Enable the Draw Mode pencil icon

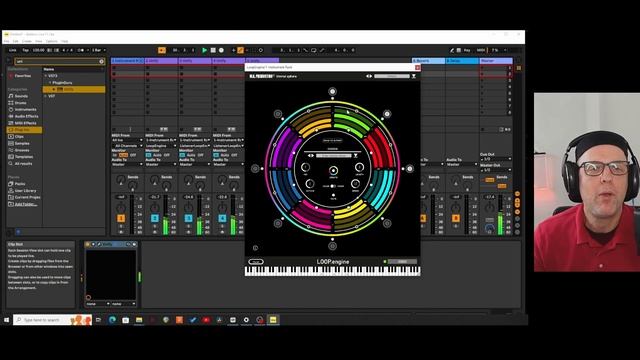[452, 50]
